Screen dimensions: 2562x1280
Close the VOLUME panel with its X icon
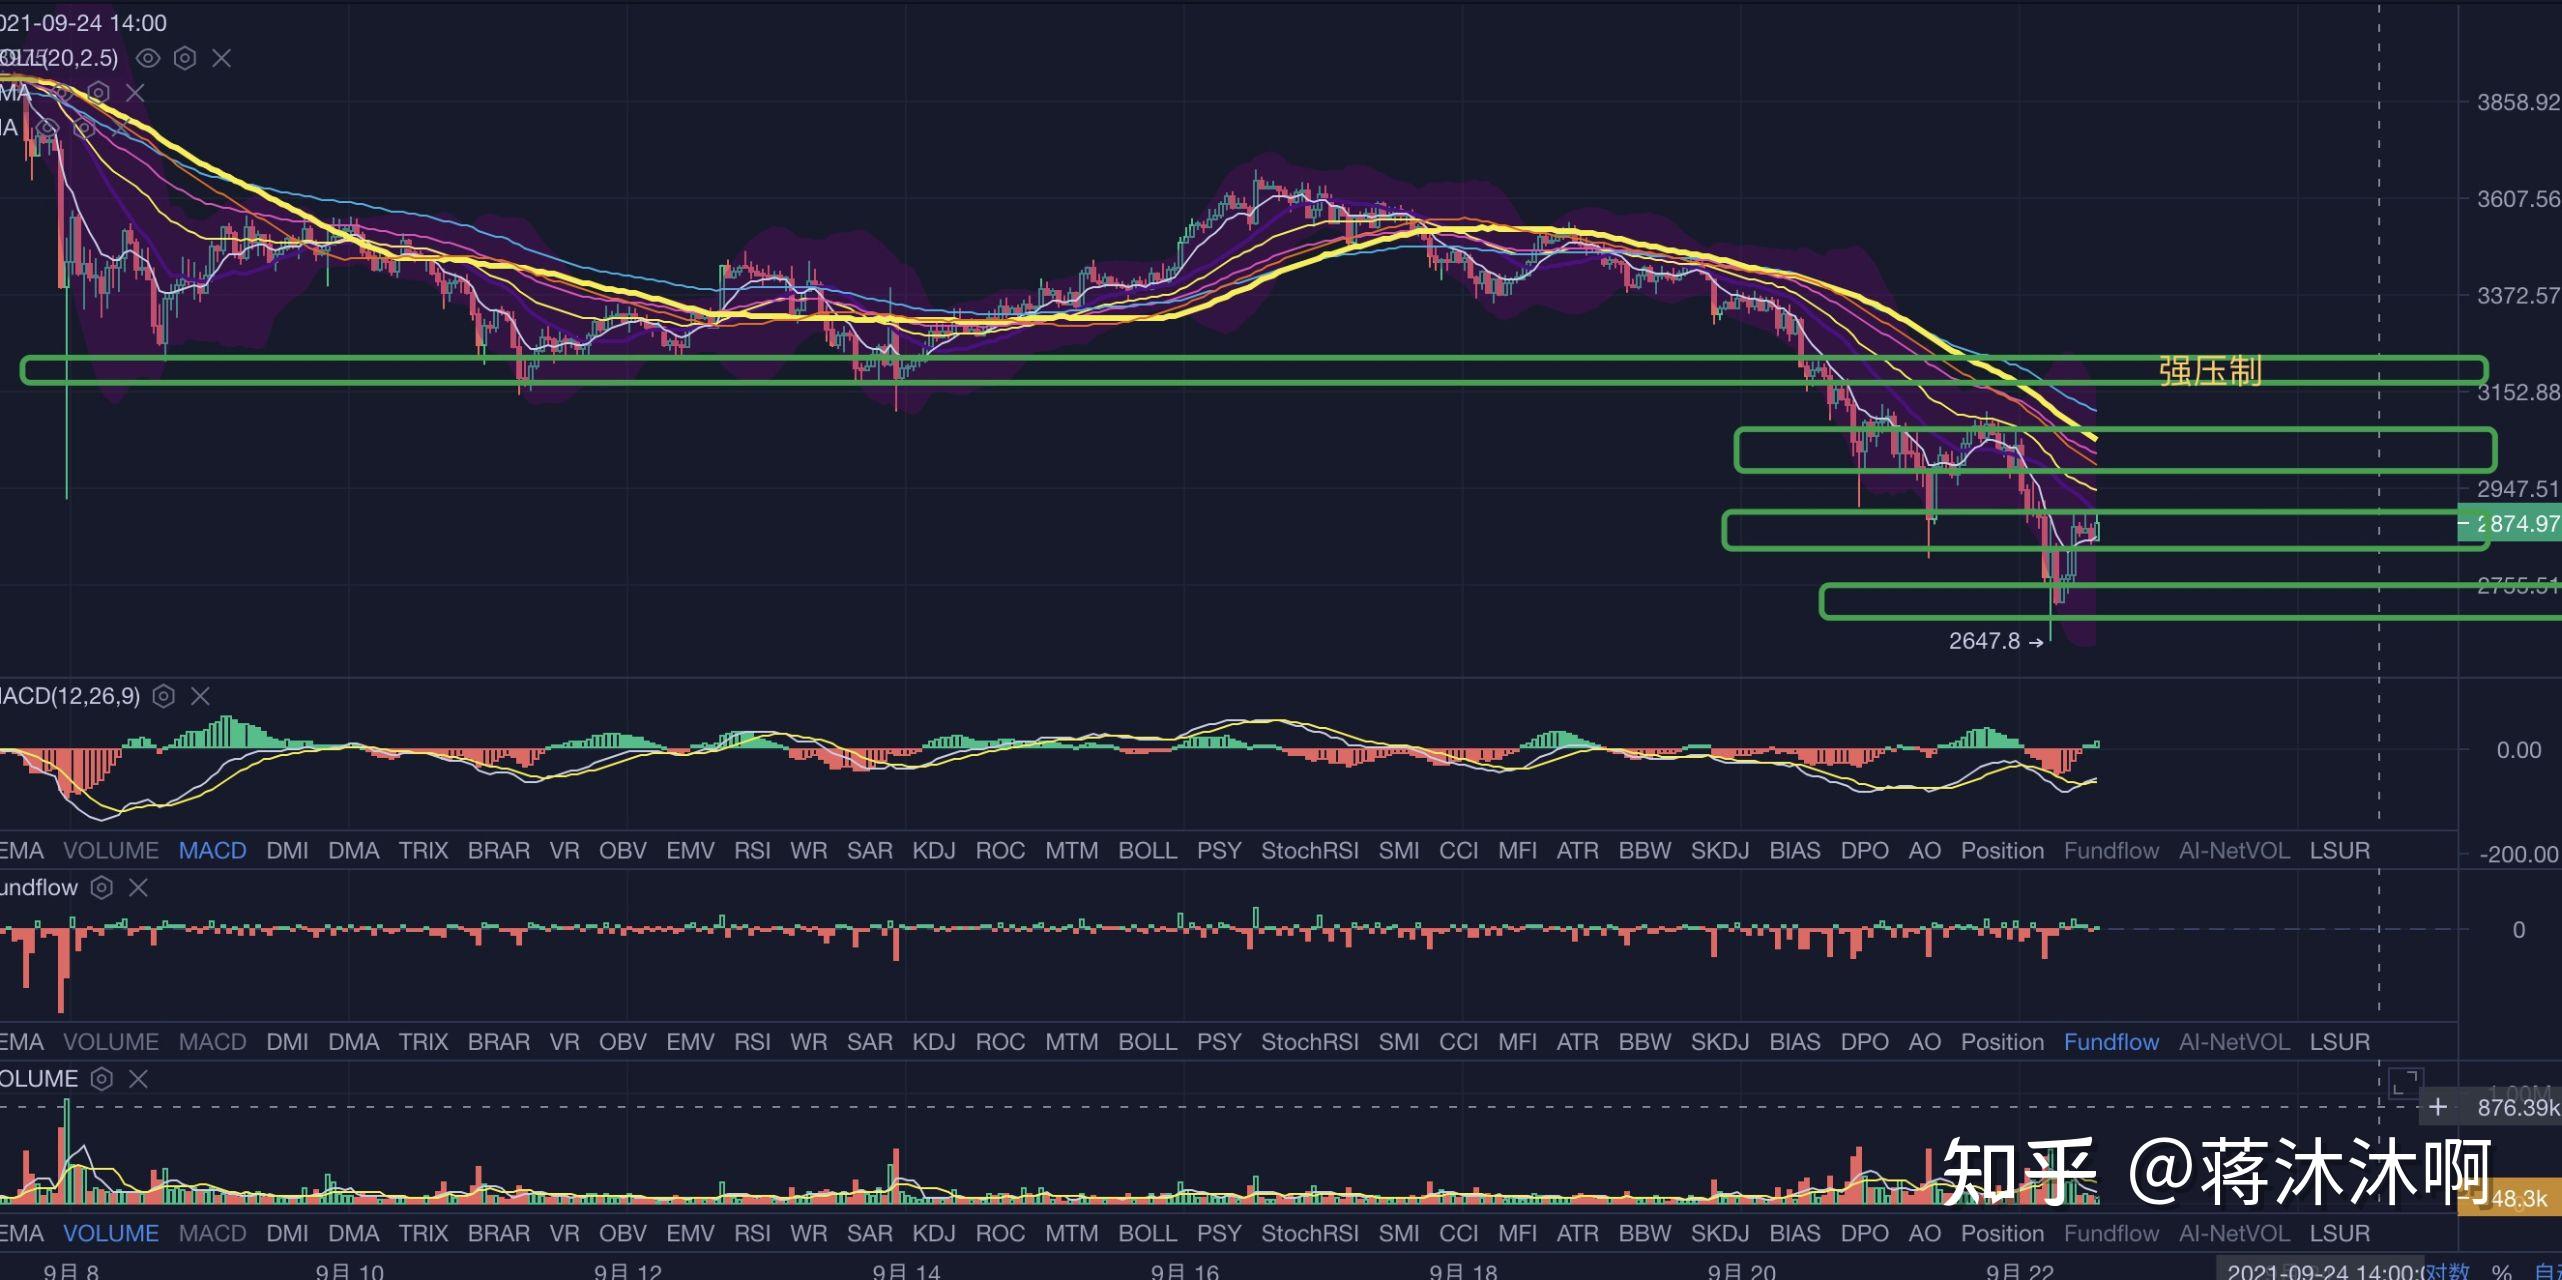[x=138, y=1078]
